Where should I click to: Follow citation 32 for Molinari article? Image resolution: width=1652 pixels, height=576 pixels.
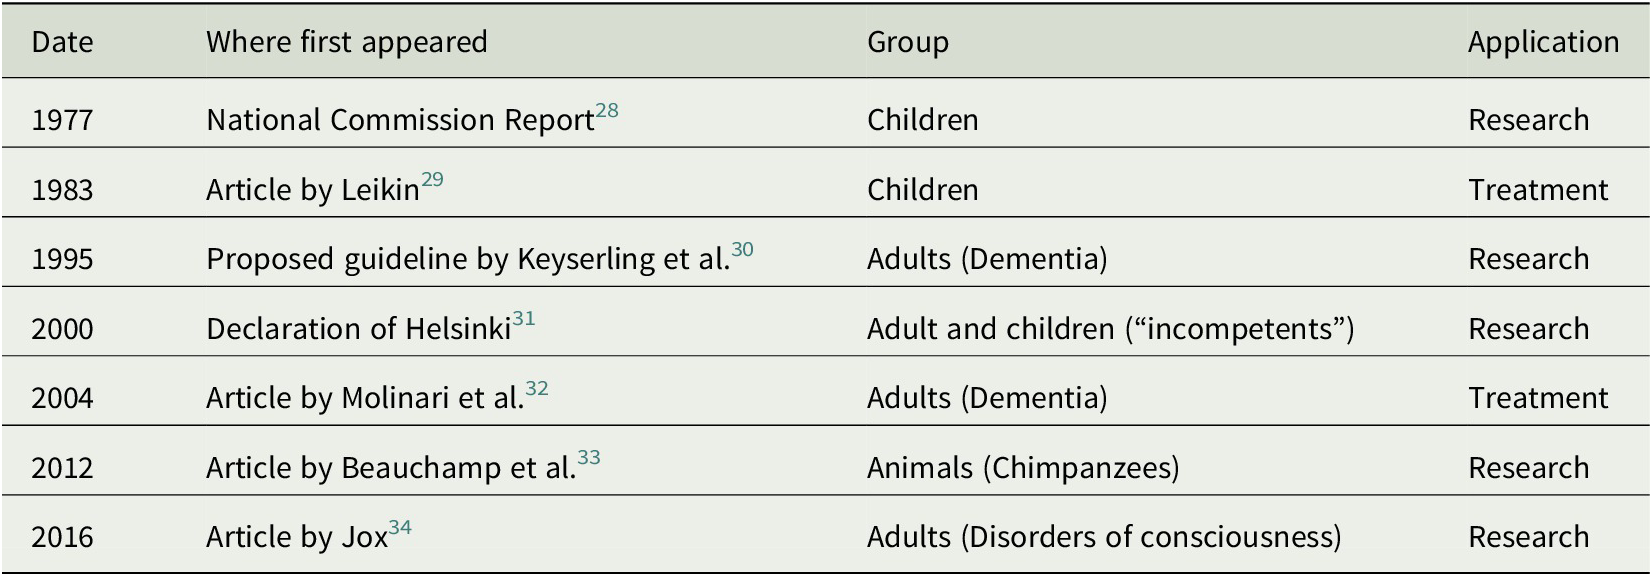click(537, 389)
